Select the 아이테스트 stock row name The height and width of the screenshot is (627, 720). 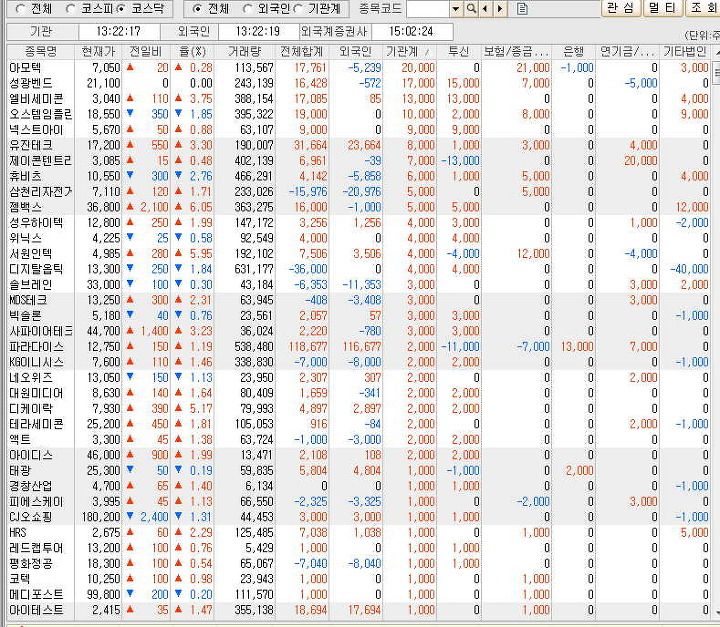point(36,610)
